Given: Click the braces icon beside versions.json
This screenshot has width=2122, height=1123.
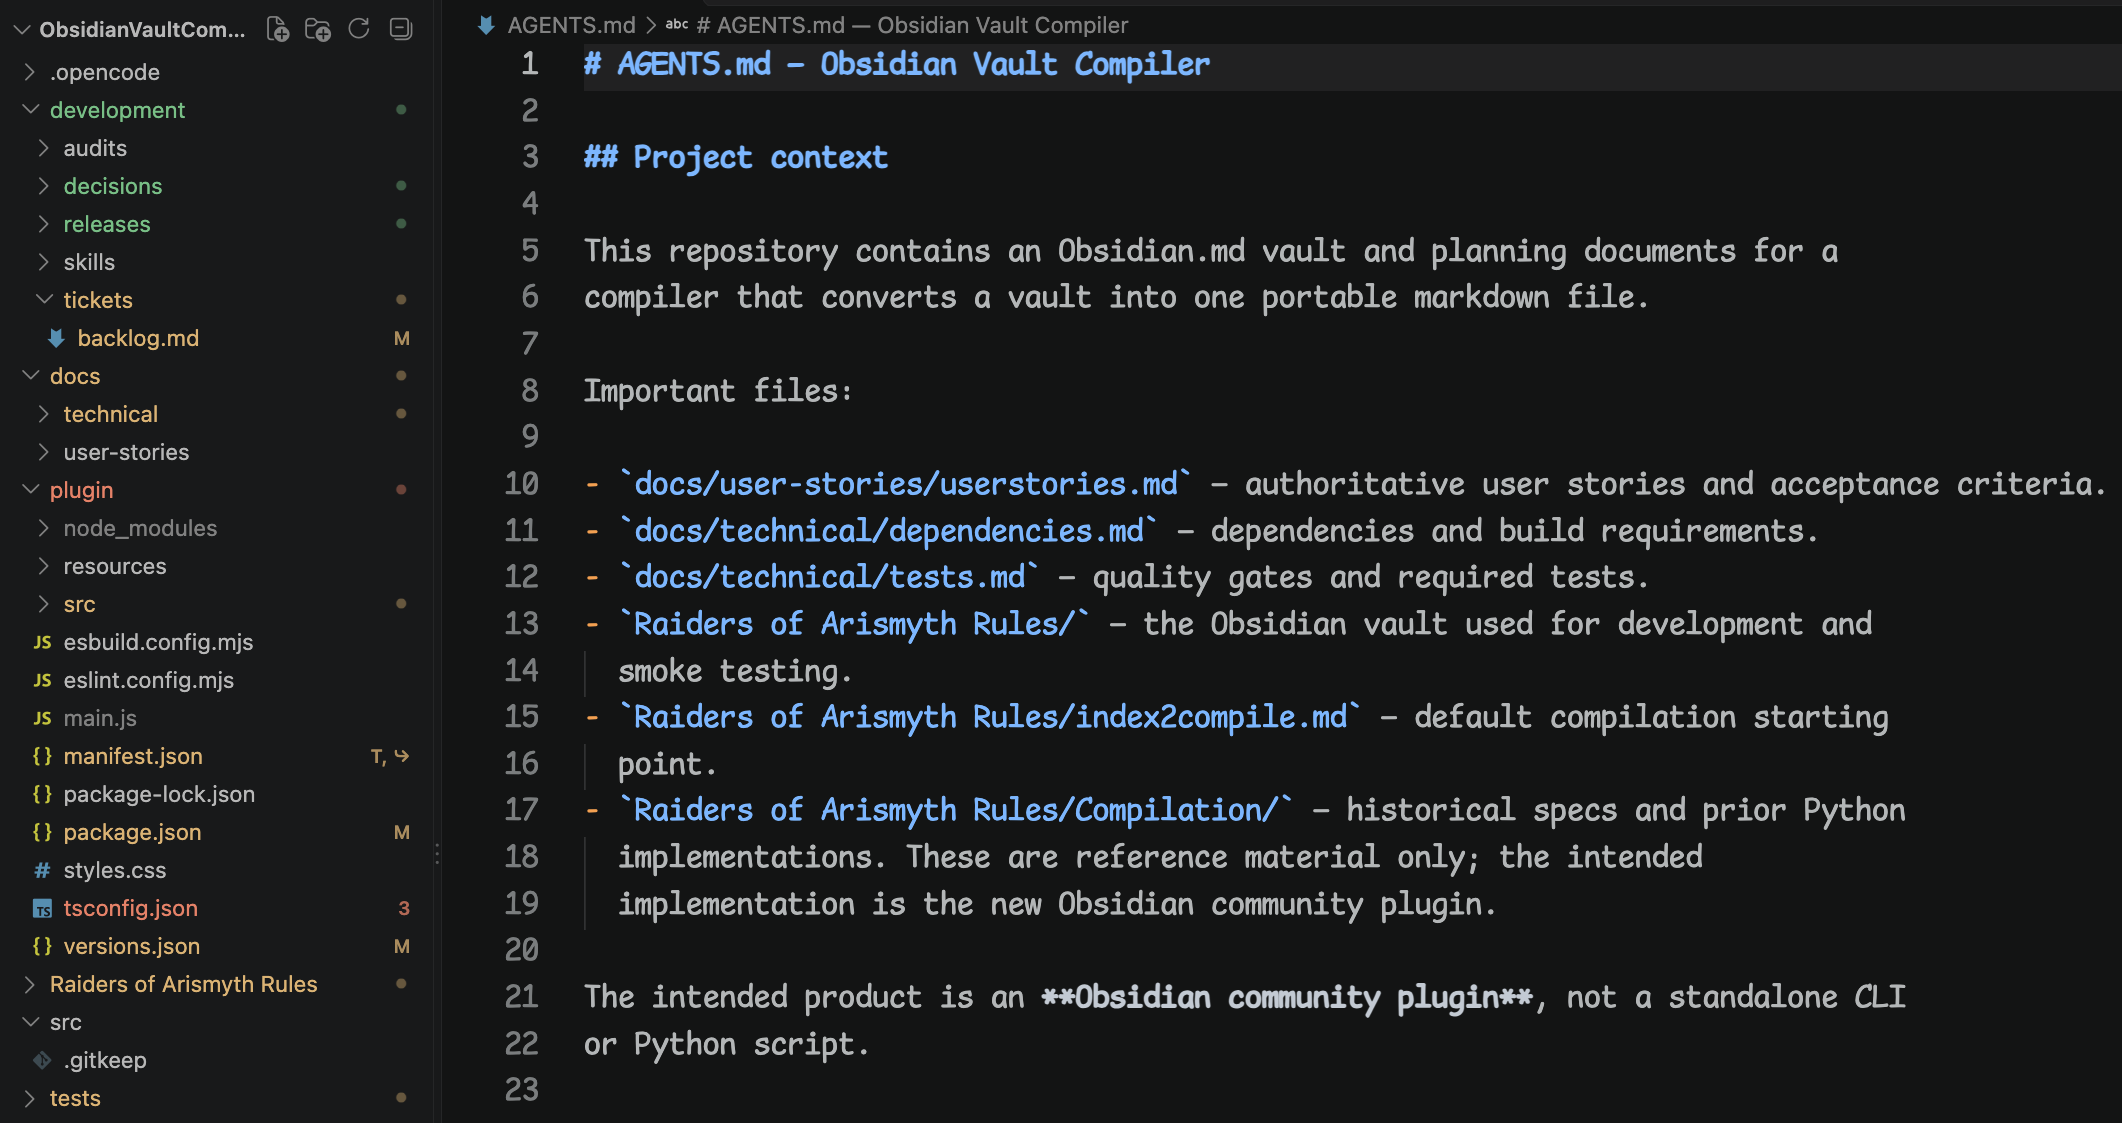Looking at the screenshot, I should pyautogui.click(x=42, y=946).
